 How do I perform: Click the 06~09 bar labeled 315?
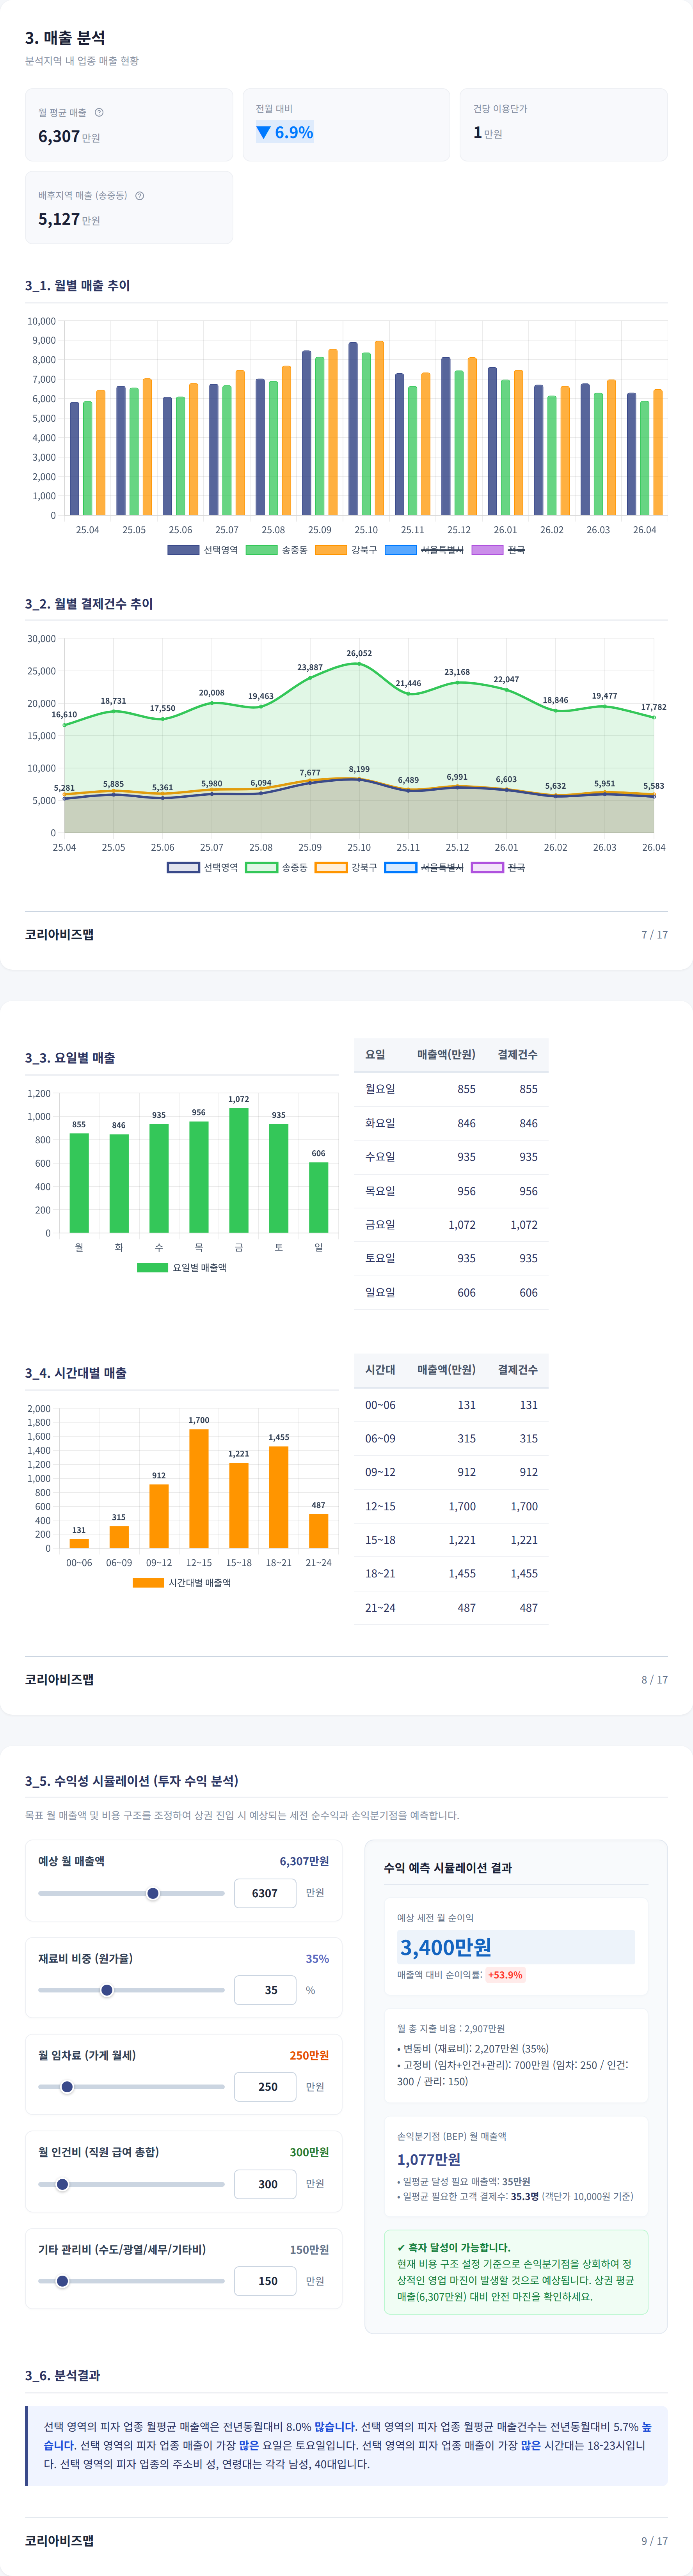pyautogui.click(x=119, y=1537)
